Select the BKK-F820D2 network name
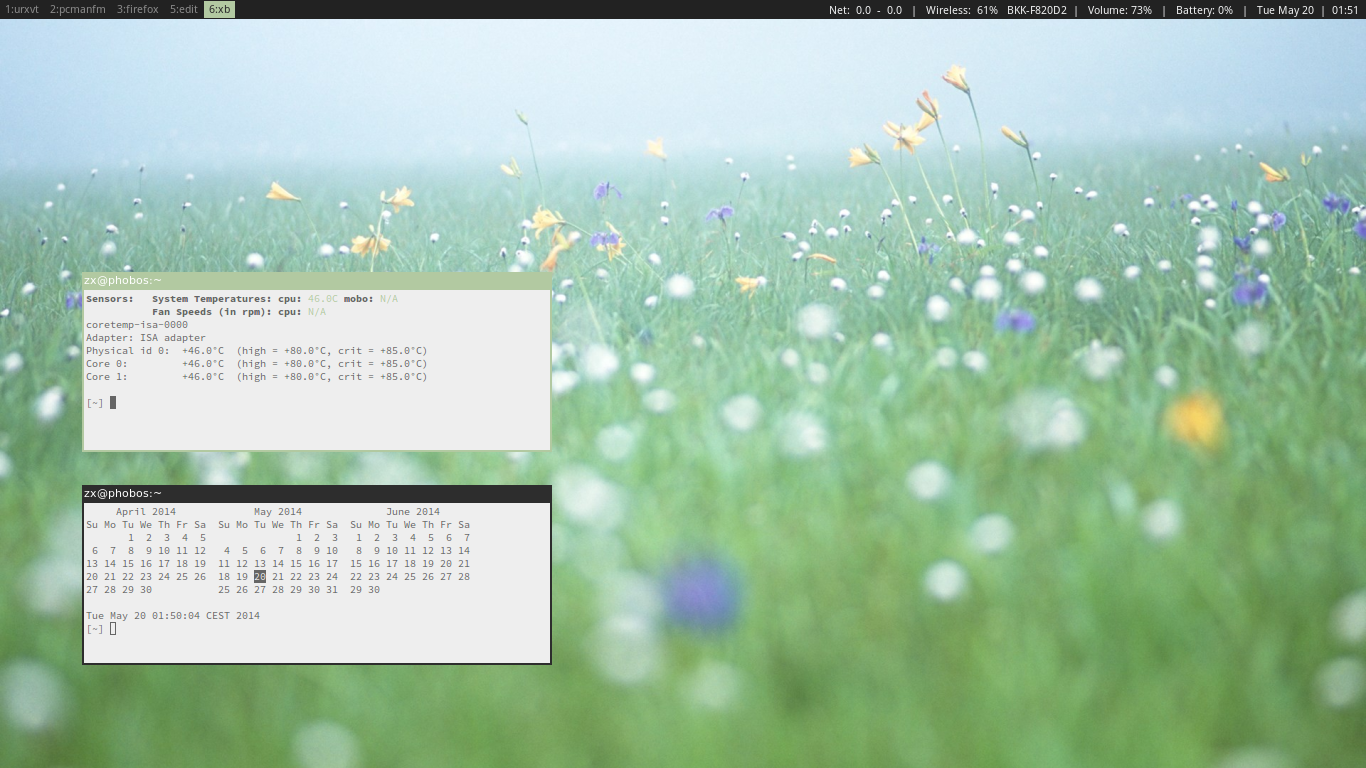Viewport: 1366px width, 768px height. [1037, 10]
